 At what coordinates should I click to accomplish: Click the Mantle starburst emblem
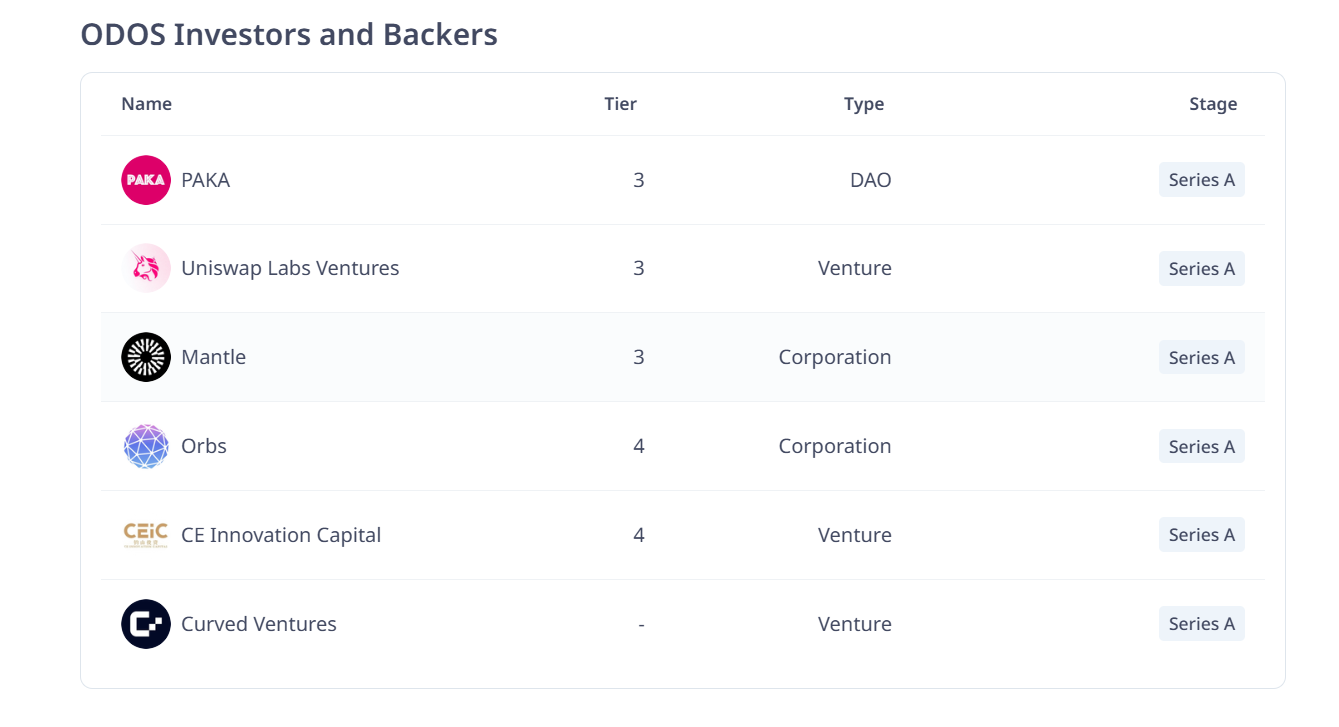(x=146, y=357)
